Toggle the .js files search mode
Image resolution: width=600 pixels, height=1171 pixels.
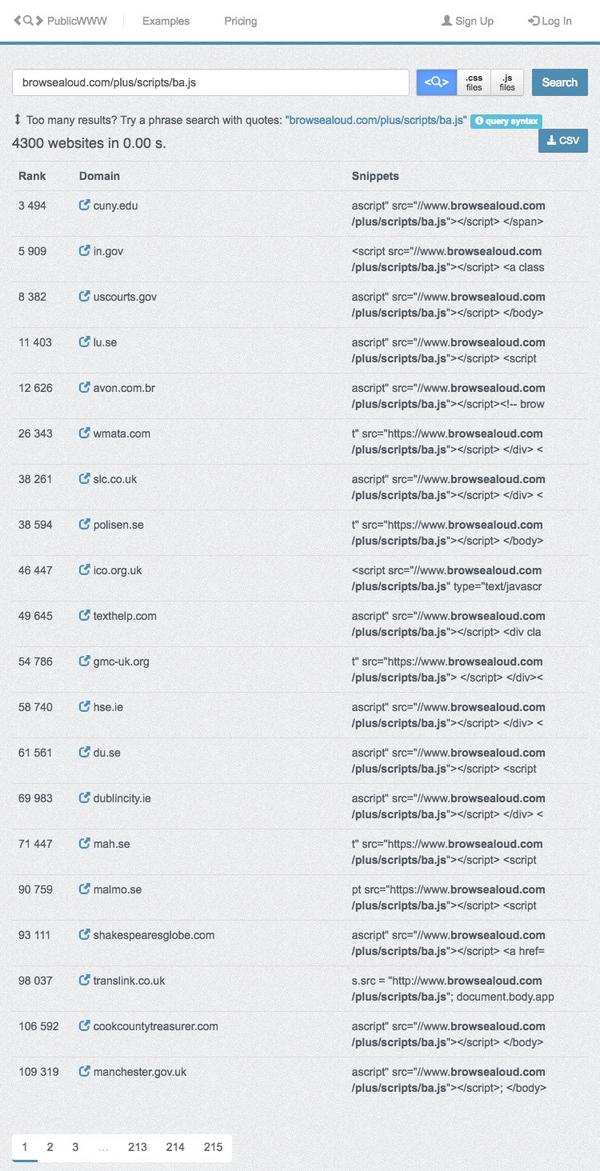[x=507, y=82]
